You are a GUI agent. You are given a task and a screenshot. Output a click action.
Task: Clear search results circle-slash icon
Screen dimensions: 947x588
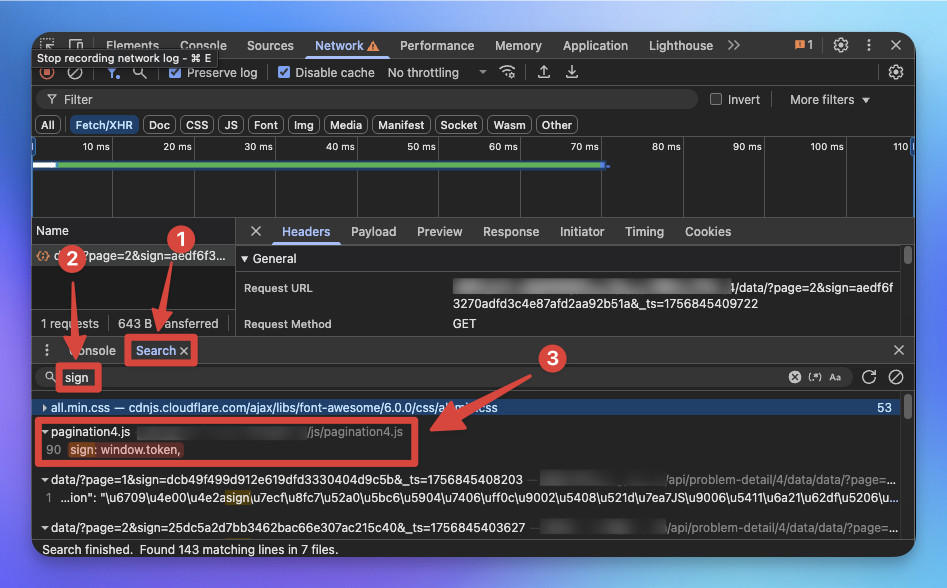point(896,377)
